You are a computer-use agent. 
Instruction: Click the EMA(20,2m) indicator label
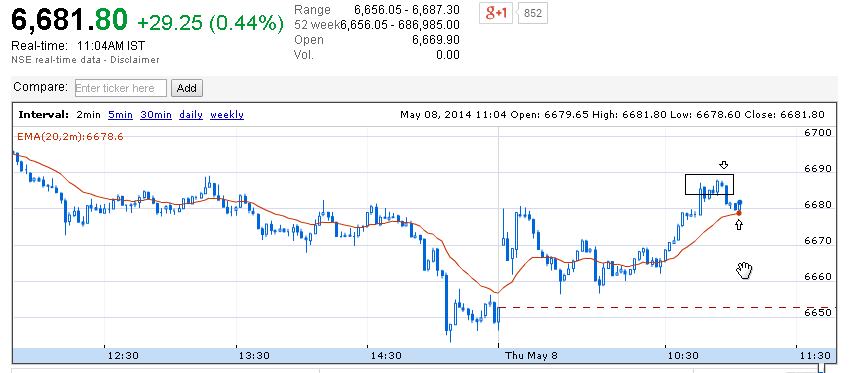pos(70,137)
